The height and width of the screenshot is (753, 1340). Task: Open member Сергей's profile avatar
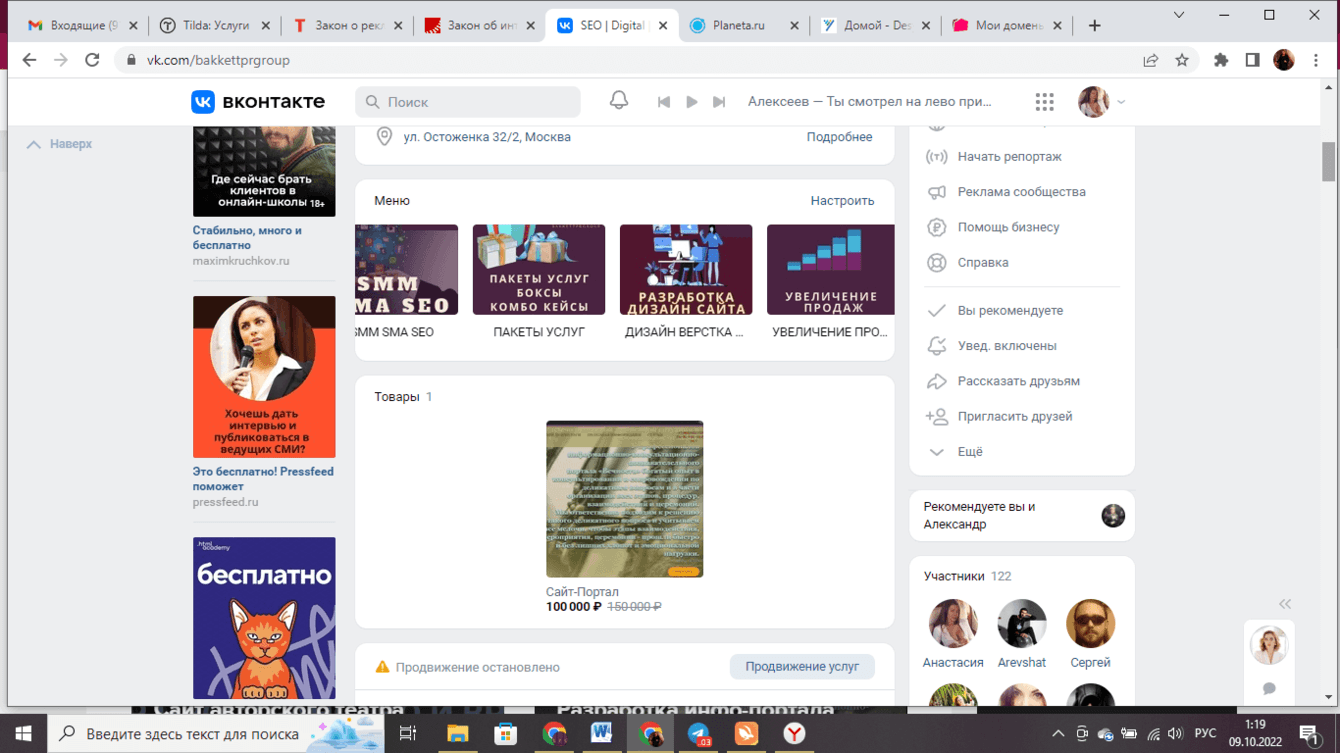coord(1090,624)
